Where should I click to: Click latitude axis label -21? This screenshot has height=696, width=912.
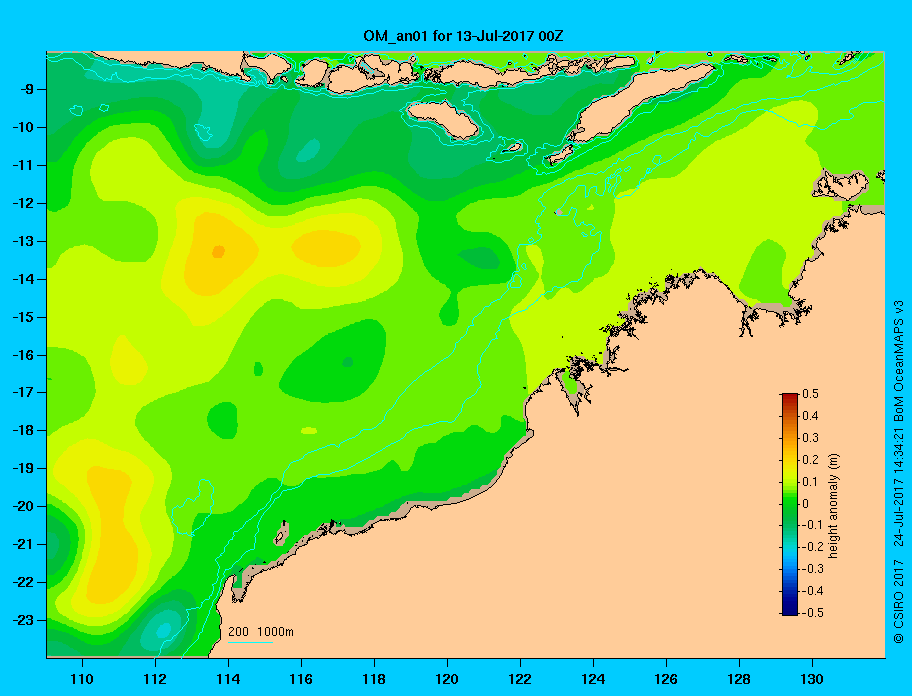tap(23, 544)
